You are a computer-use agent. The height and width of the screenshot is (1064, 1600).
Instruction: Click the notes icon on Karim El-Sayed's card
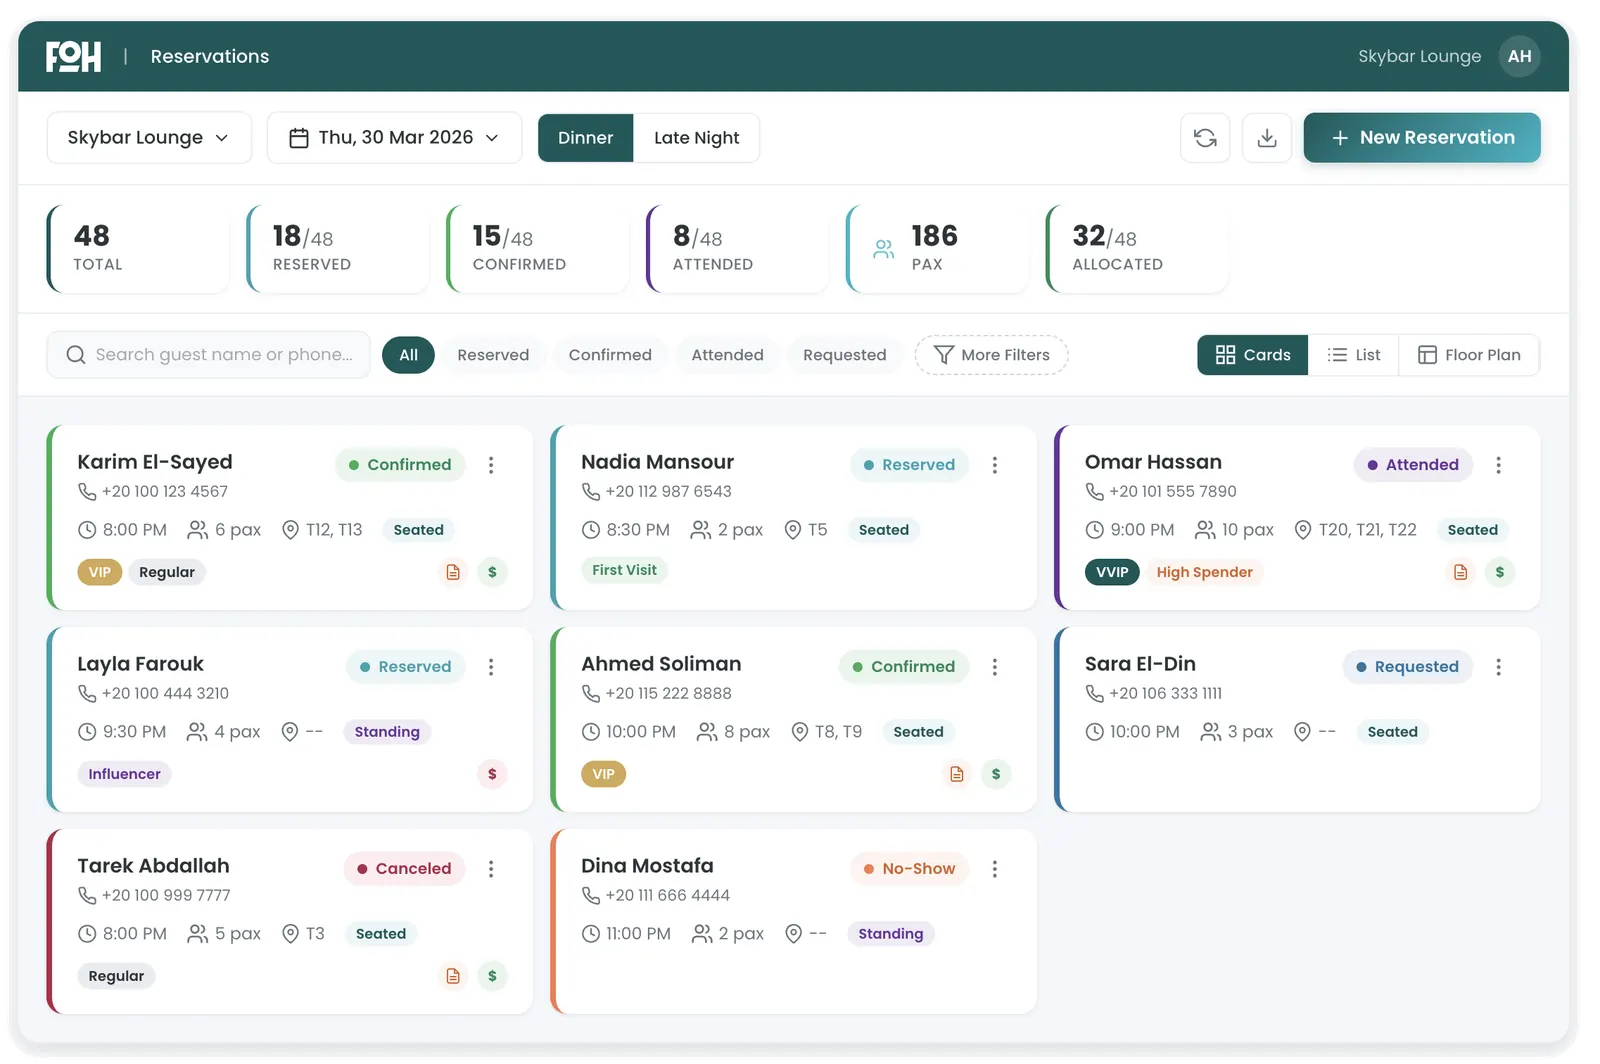coord(453,572)
